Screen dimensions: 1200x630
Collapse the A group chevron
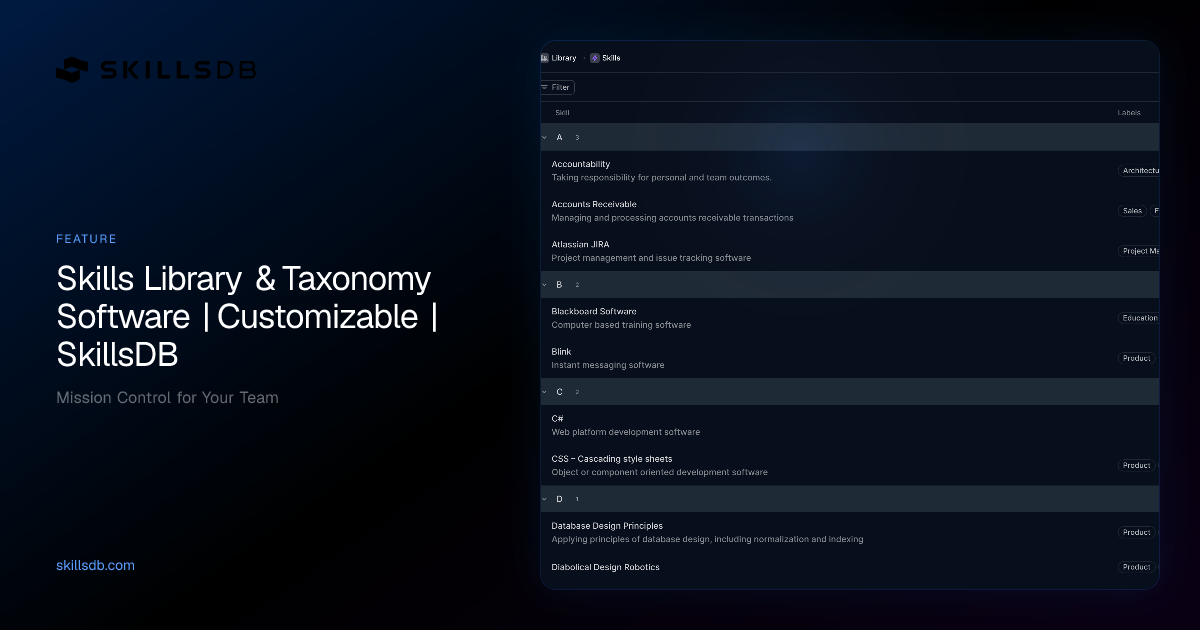coord(544,137)
